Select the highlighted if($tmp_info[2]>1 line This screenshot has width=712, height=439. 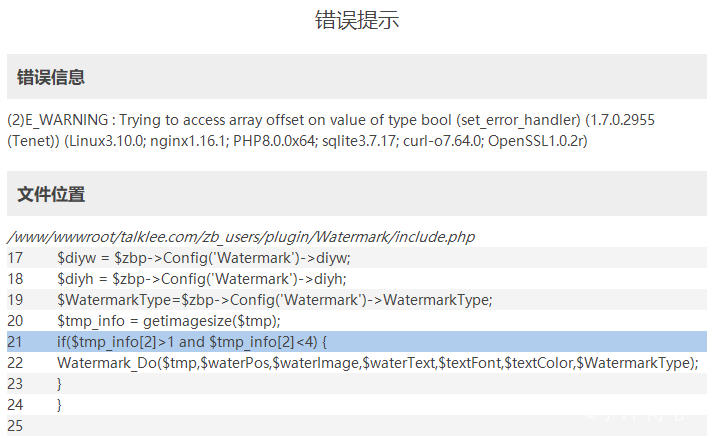[199, 342]
